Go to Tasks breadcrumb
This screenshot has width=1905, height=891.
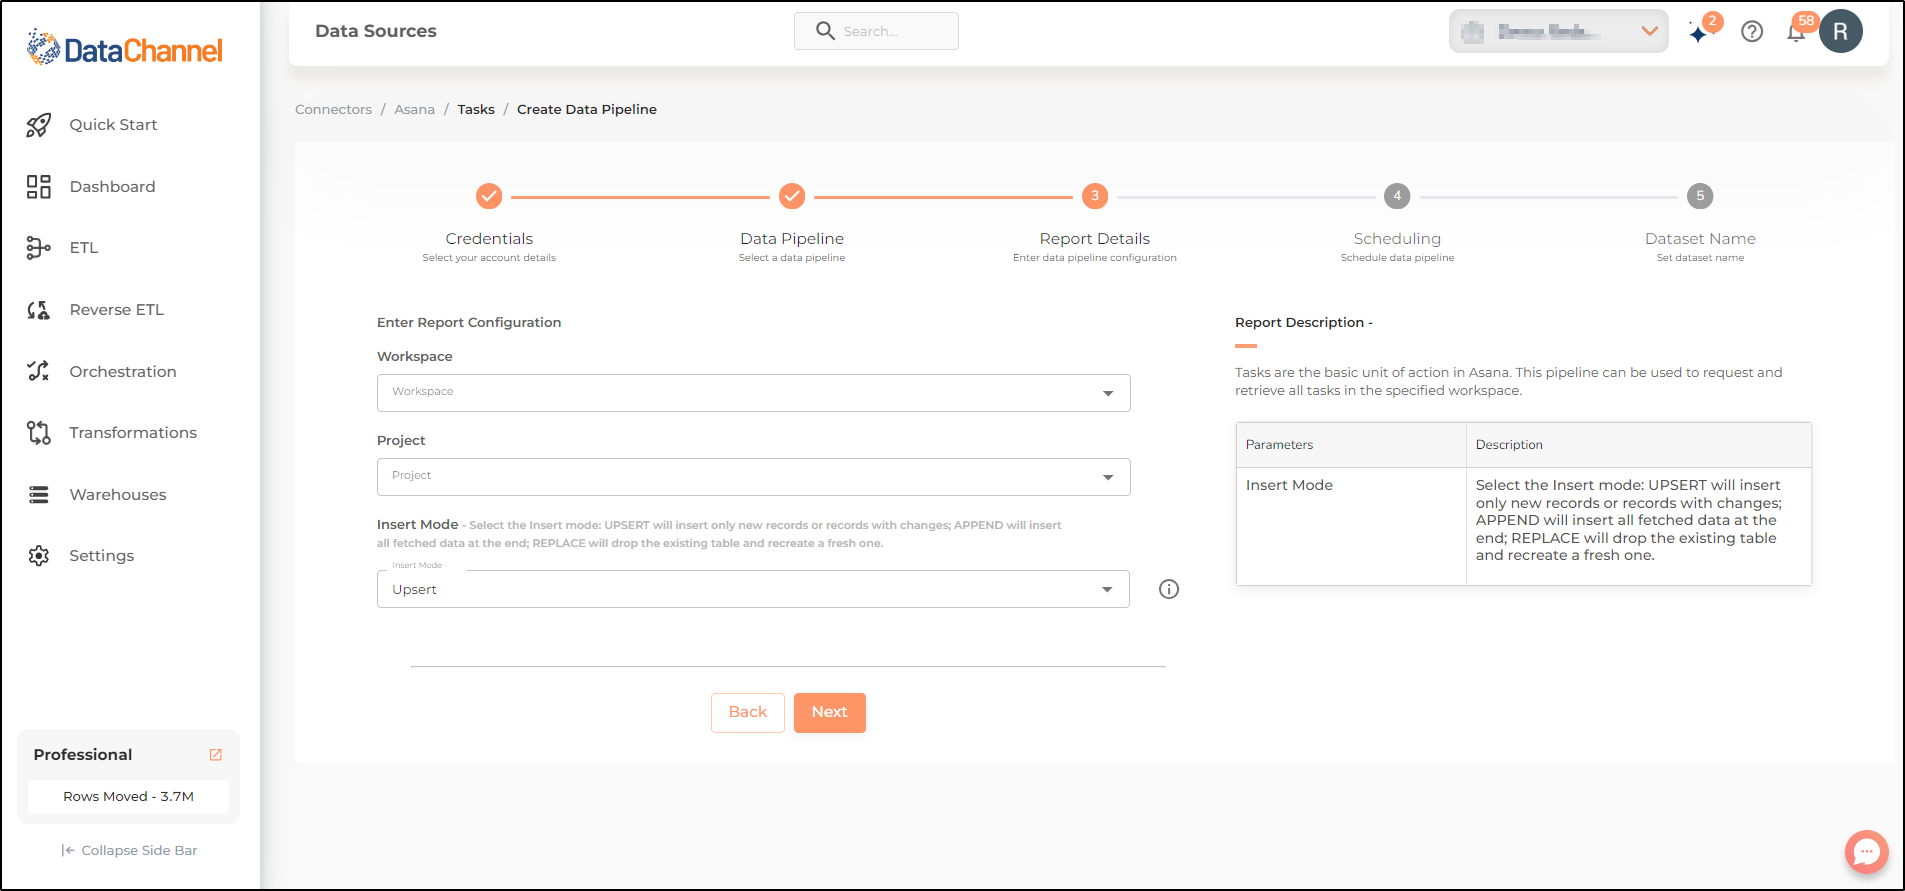coord(476,110)
